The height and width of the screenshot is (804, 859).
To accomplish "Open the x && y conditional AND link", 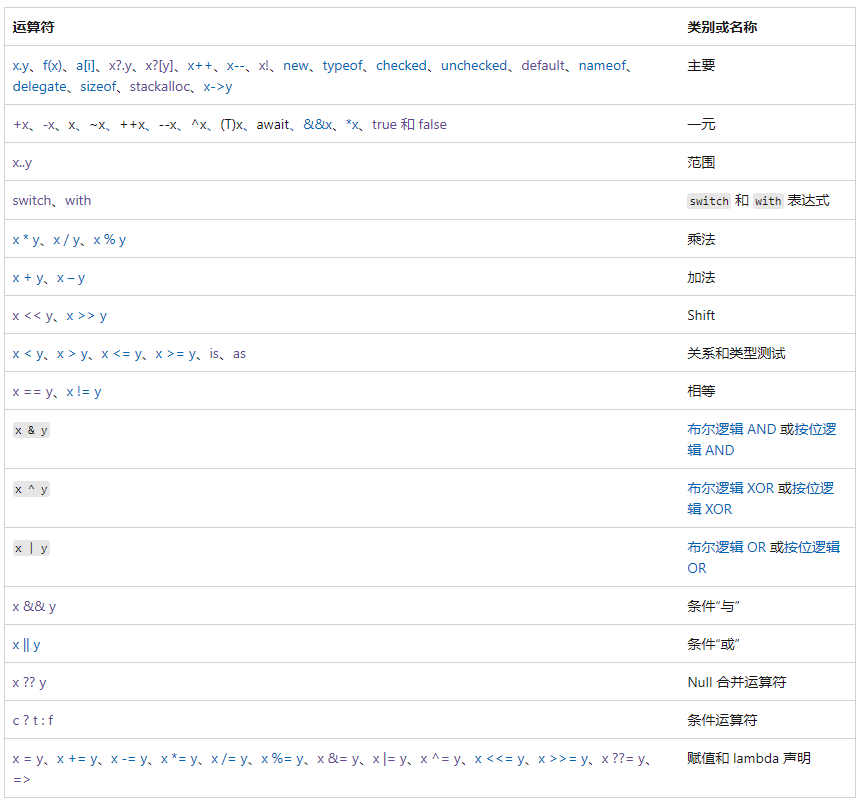I will tap(34, 607).
